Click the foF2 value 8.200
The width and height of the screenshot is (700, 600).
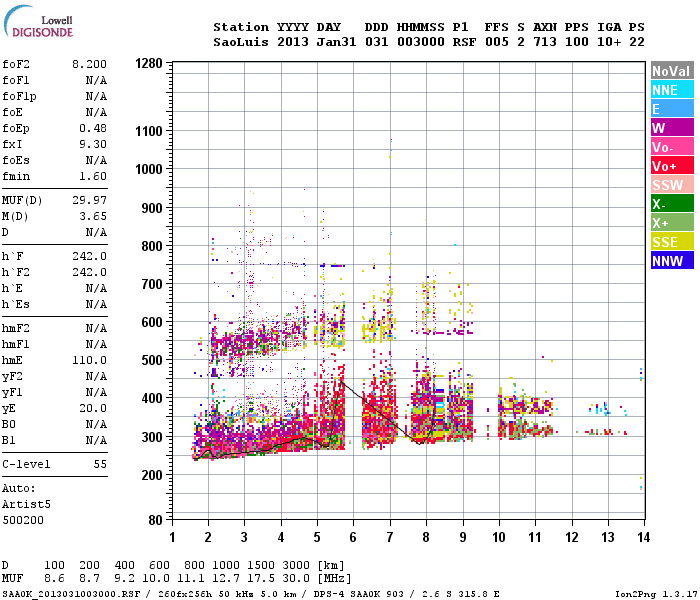(x=89, y=64)
